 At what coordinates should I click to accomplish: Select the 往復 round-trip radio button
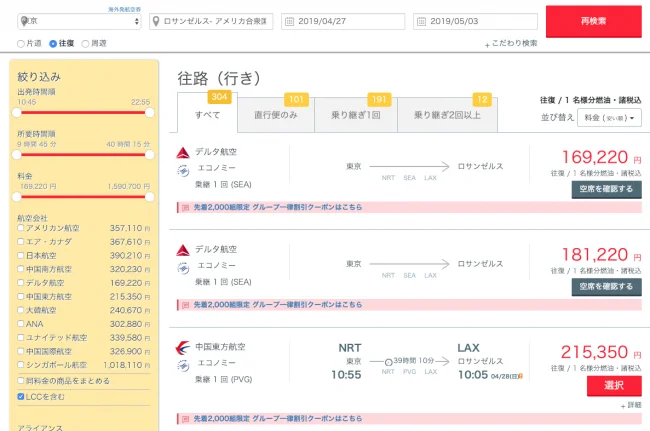click(x=53, y=44)
